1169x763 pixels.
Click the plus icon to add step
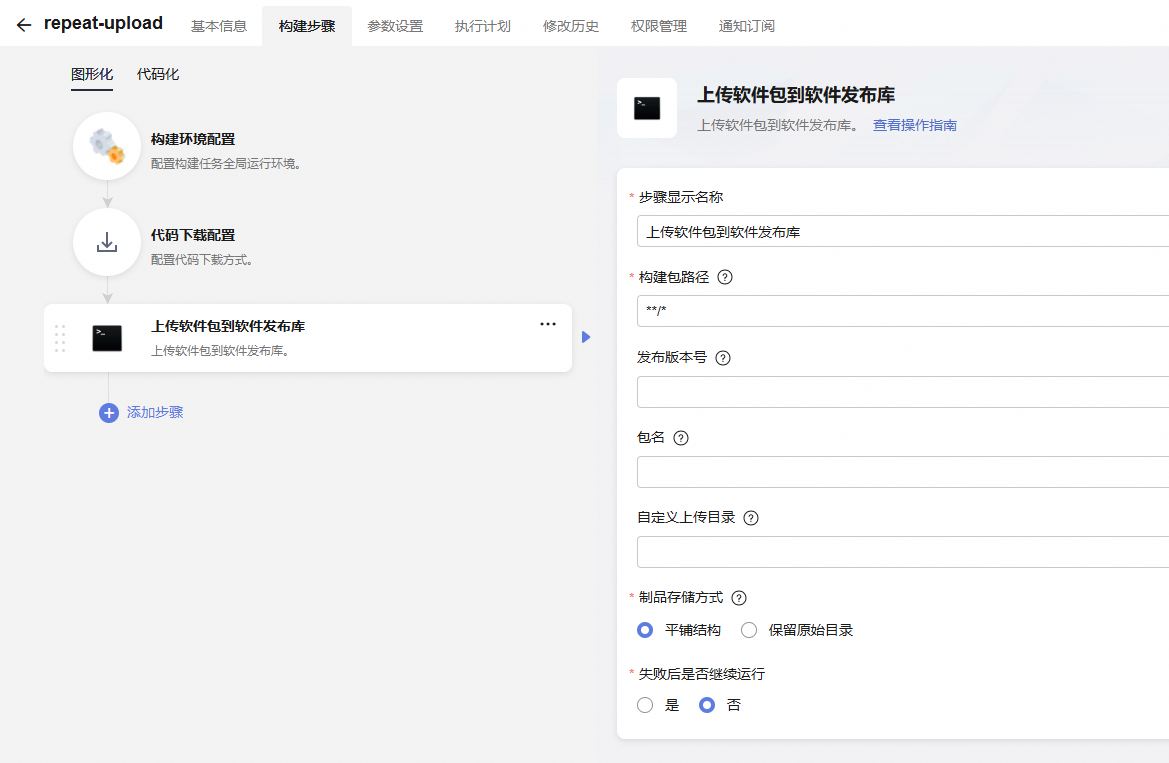[109, 413]
